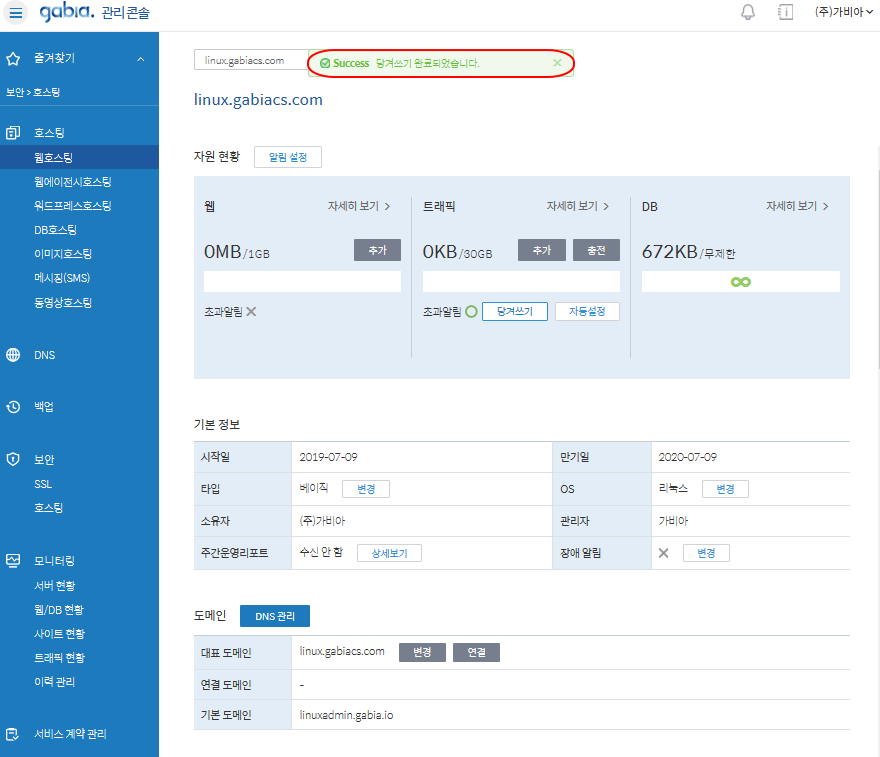Click 변경 button for 대표 도메인
The width and height of the screenshot is (880, 757).
pyautogui.click(x=422, y=652)
